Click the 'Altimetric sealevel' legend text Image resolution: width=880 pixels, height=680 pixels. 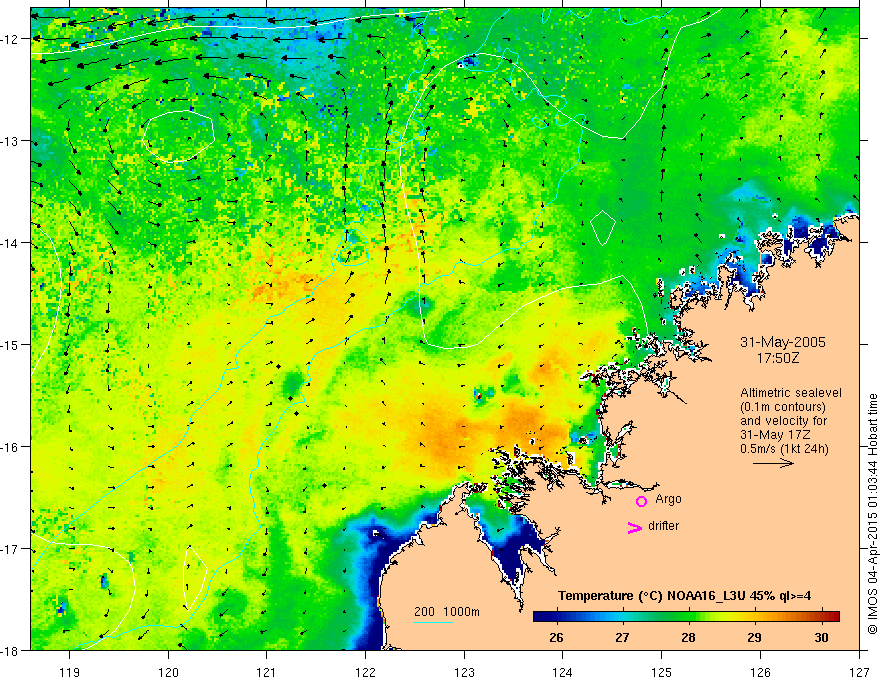(x=791, y=393)
